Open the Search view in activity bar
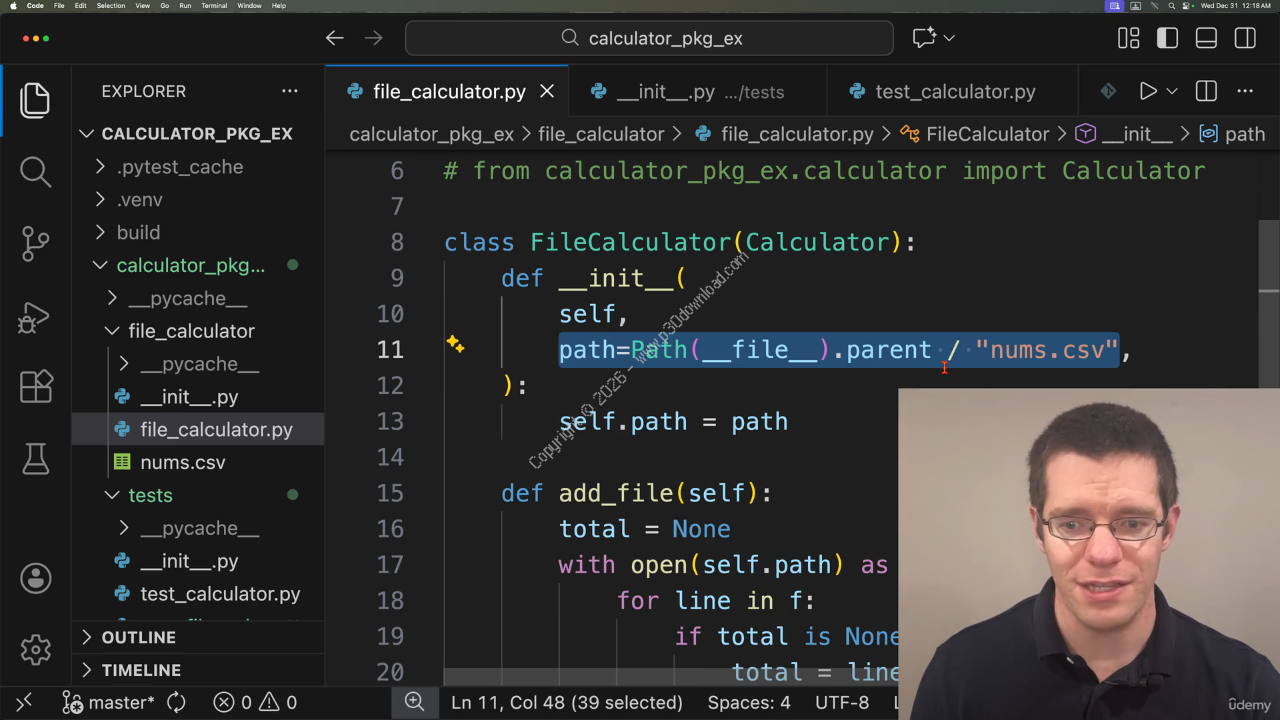 click(x=35, y=171)
